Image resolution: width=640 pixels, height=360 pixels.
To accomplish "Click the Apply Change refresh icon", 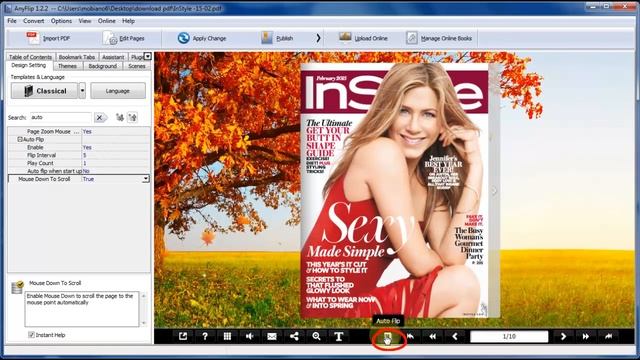I will pyautogui.click(x=183, y=38).
